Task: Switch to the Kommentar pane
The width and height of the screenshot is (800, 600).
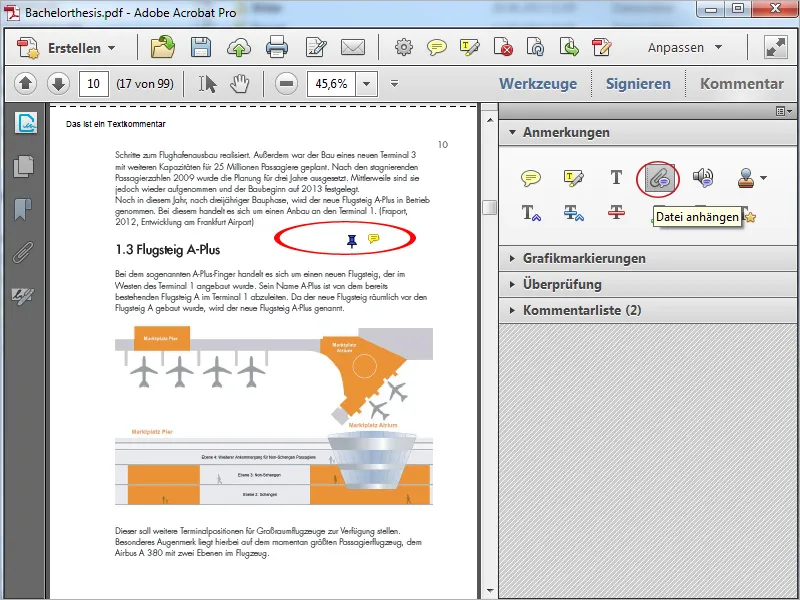Action: (x=741, y=84)
